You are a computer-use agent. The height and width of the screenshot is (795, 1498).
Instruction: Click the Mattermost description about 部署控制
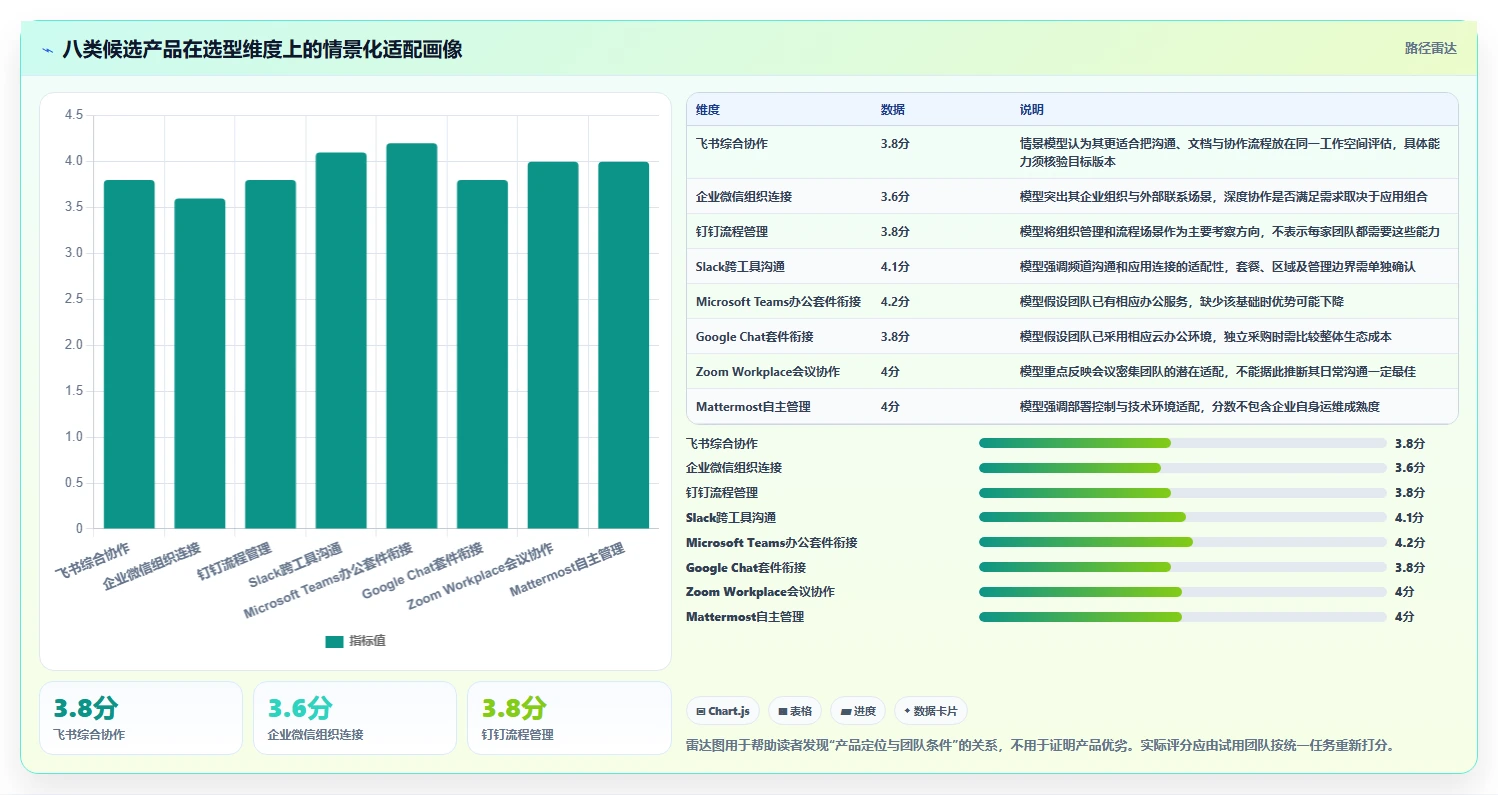click(1199, 407)
